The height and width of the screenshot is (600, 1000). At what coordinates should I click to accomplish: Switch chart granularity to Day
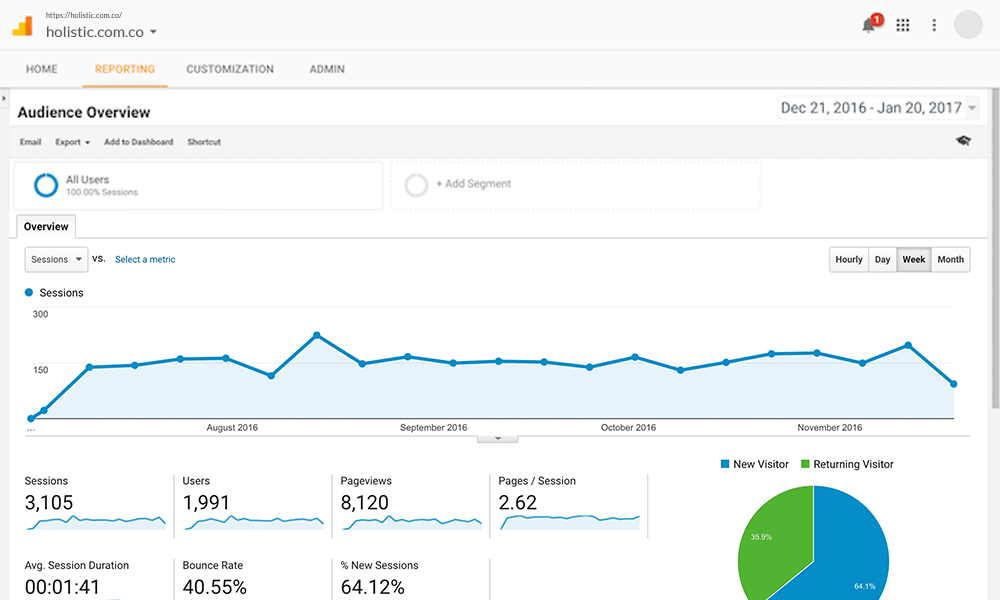882,260
